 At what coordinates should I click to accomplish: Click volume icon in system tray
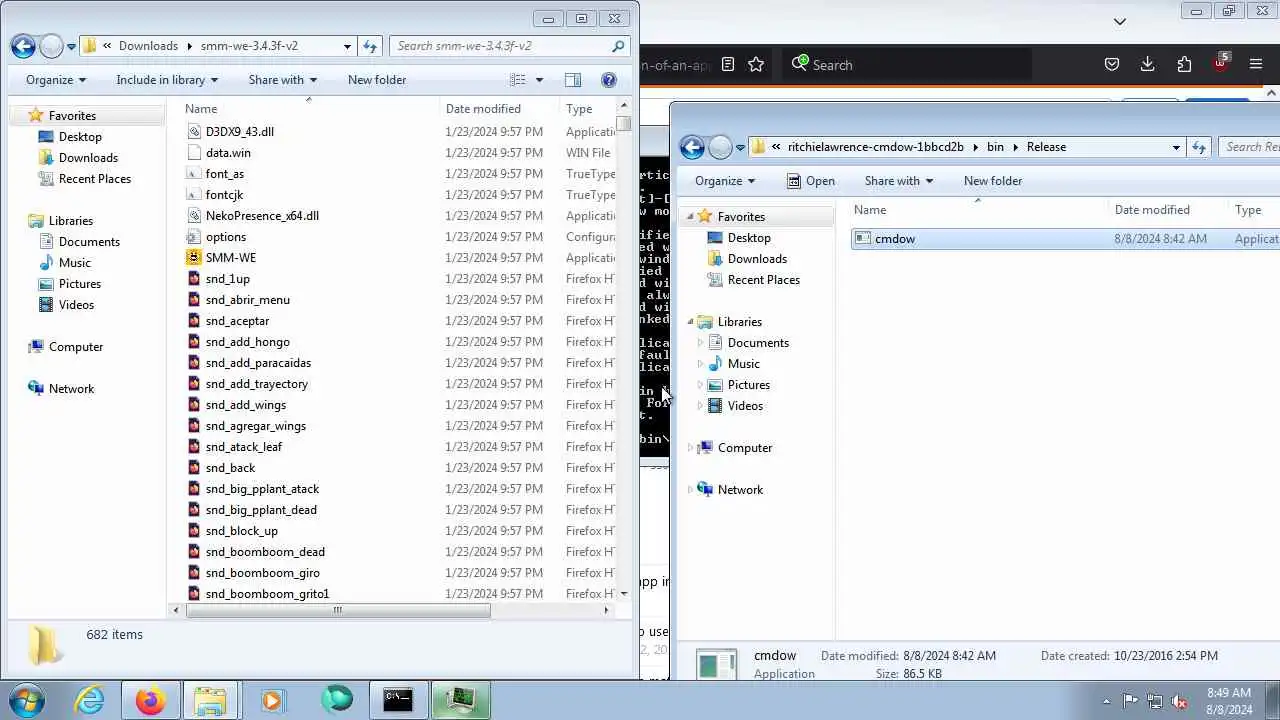pyautogui.click(x=1180, y=701)
